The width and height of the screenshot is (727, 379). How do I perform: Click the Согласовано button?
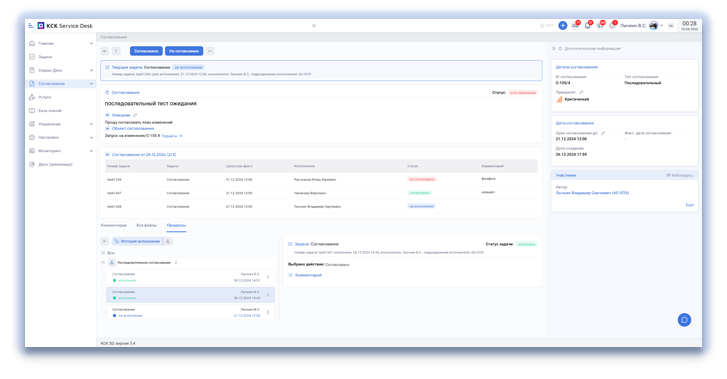(x=146, y=51)
